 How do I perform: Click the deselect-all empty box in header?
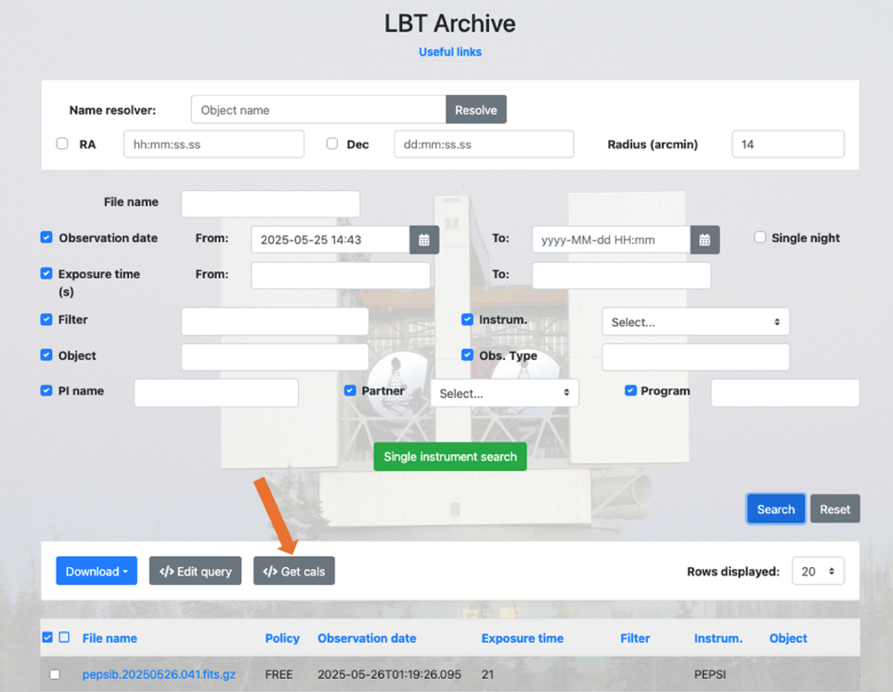point(64,638)
